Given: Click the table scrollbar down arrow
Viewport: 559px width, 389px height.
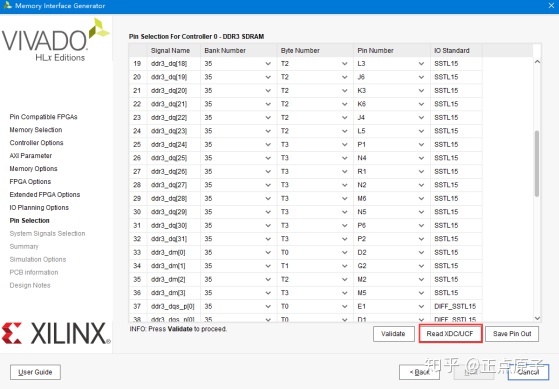Looking at the screenshot, I should [x=537, y=318].
